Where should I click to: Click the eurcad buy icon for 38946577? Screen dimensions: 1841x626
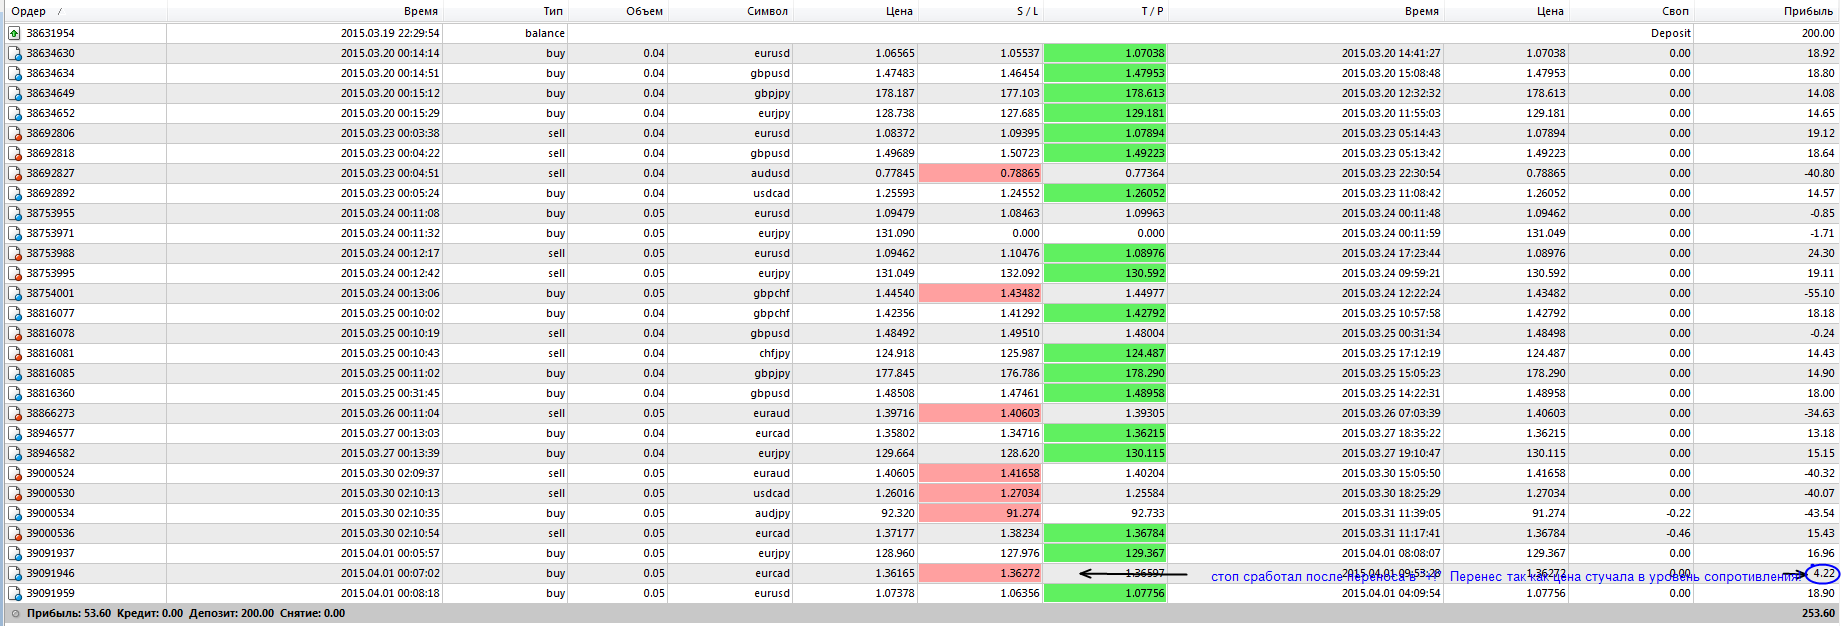click(14, 433)
